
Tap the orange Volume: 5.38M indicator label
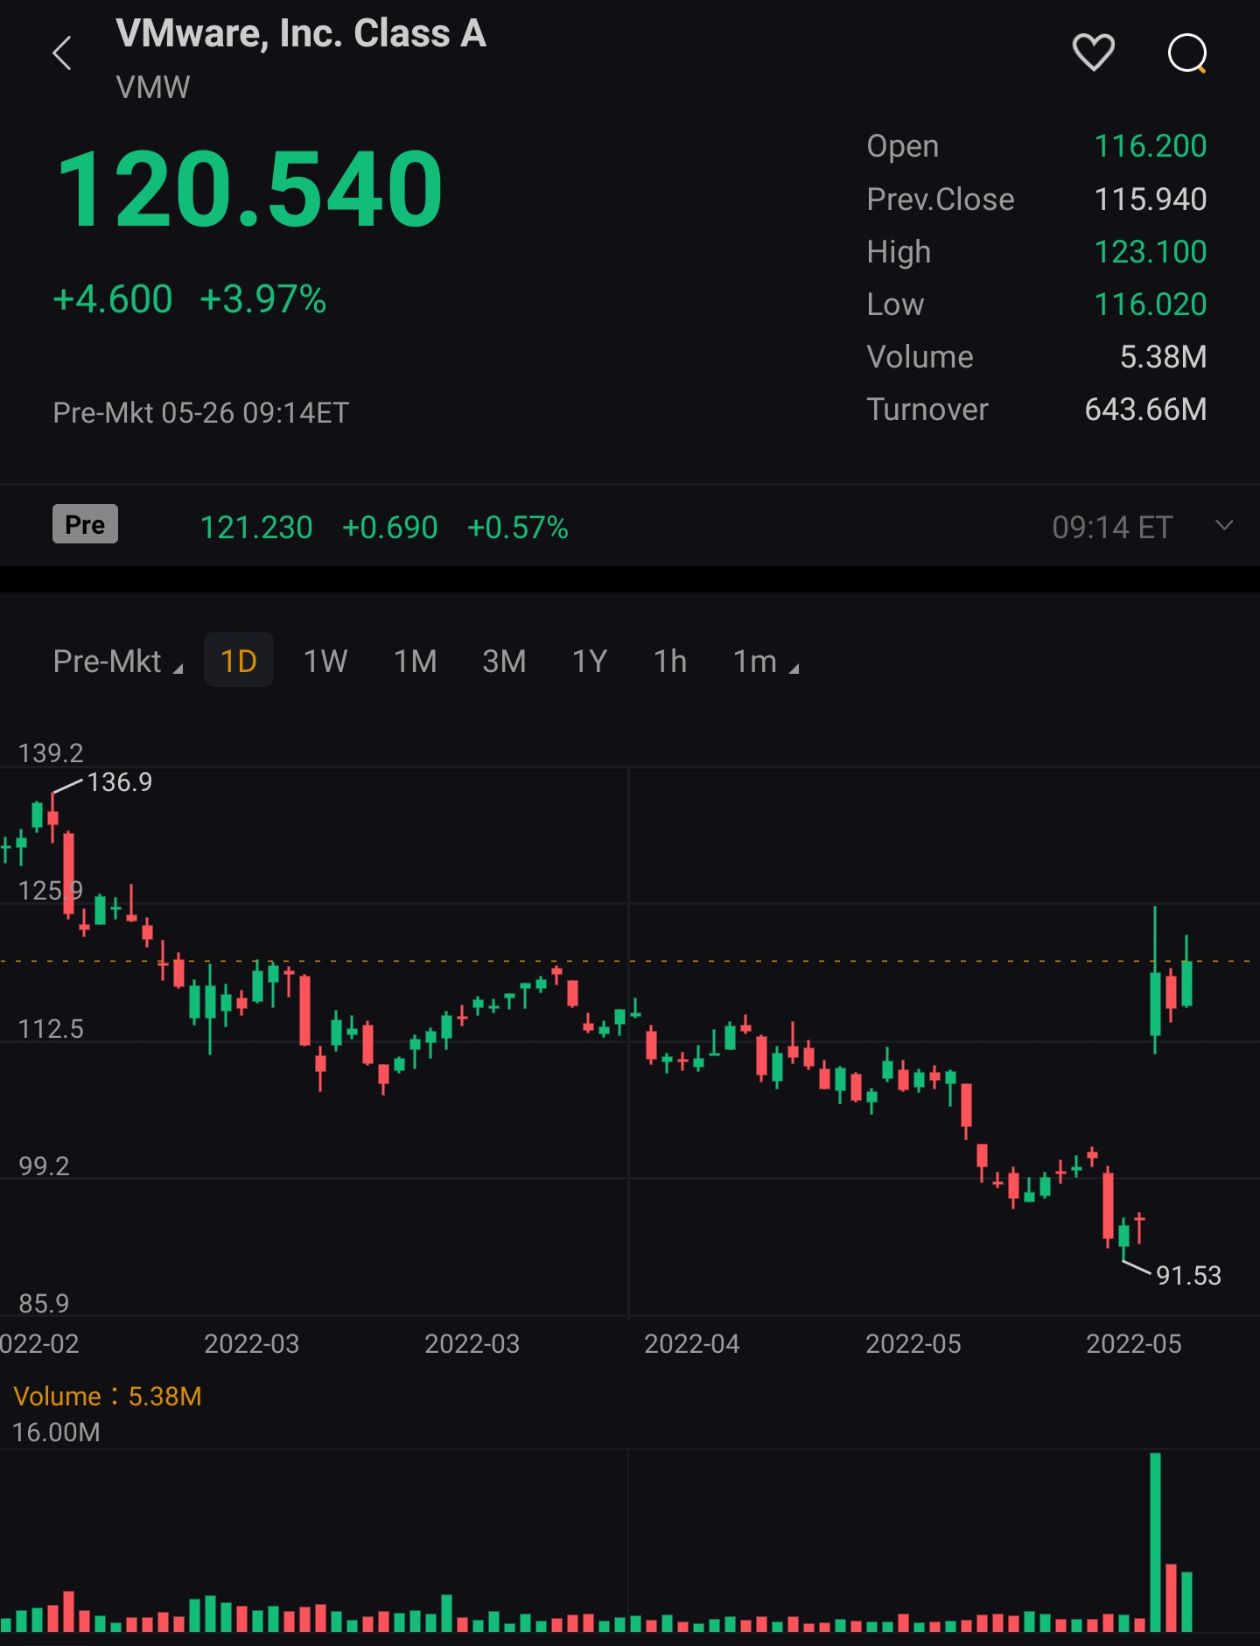pyautogui.click(x=107, y=1396)
